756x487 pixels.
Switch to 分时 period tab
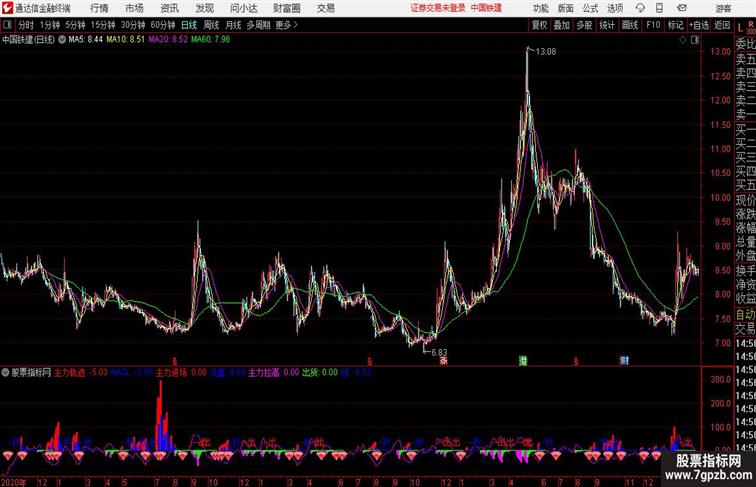point(26,25)
